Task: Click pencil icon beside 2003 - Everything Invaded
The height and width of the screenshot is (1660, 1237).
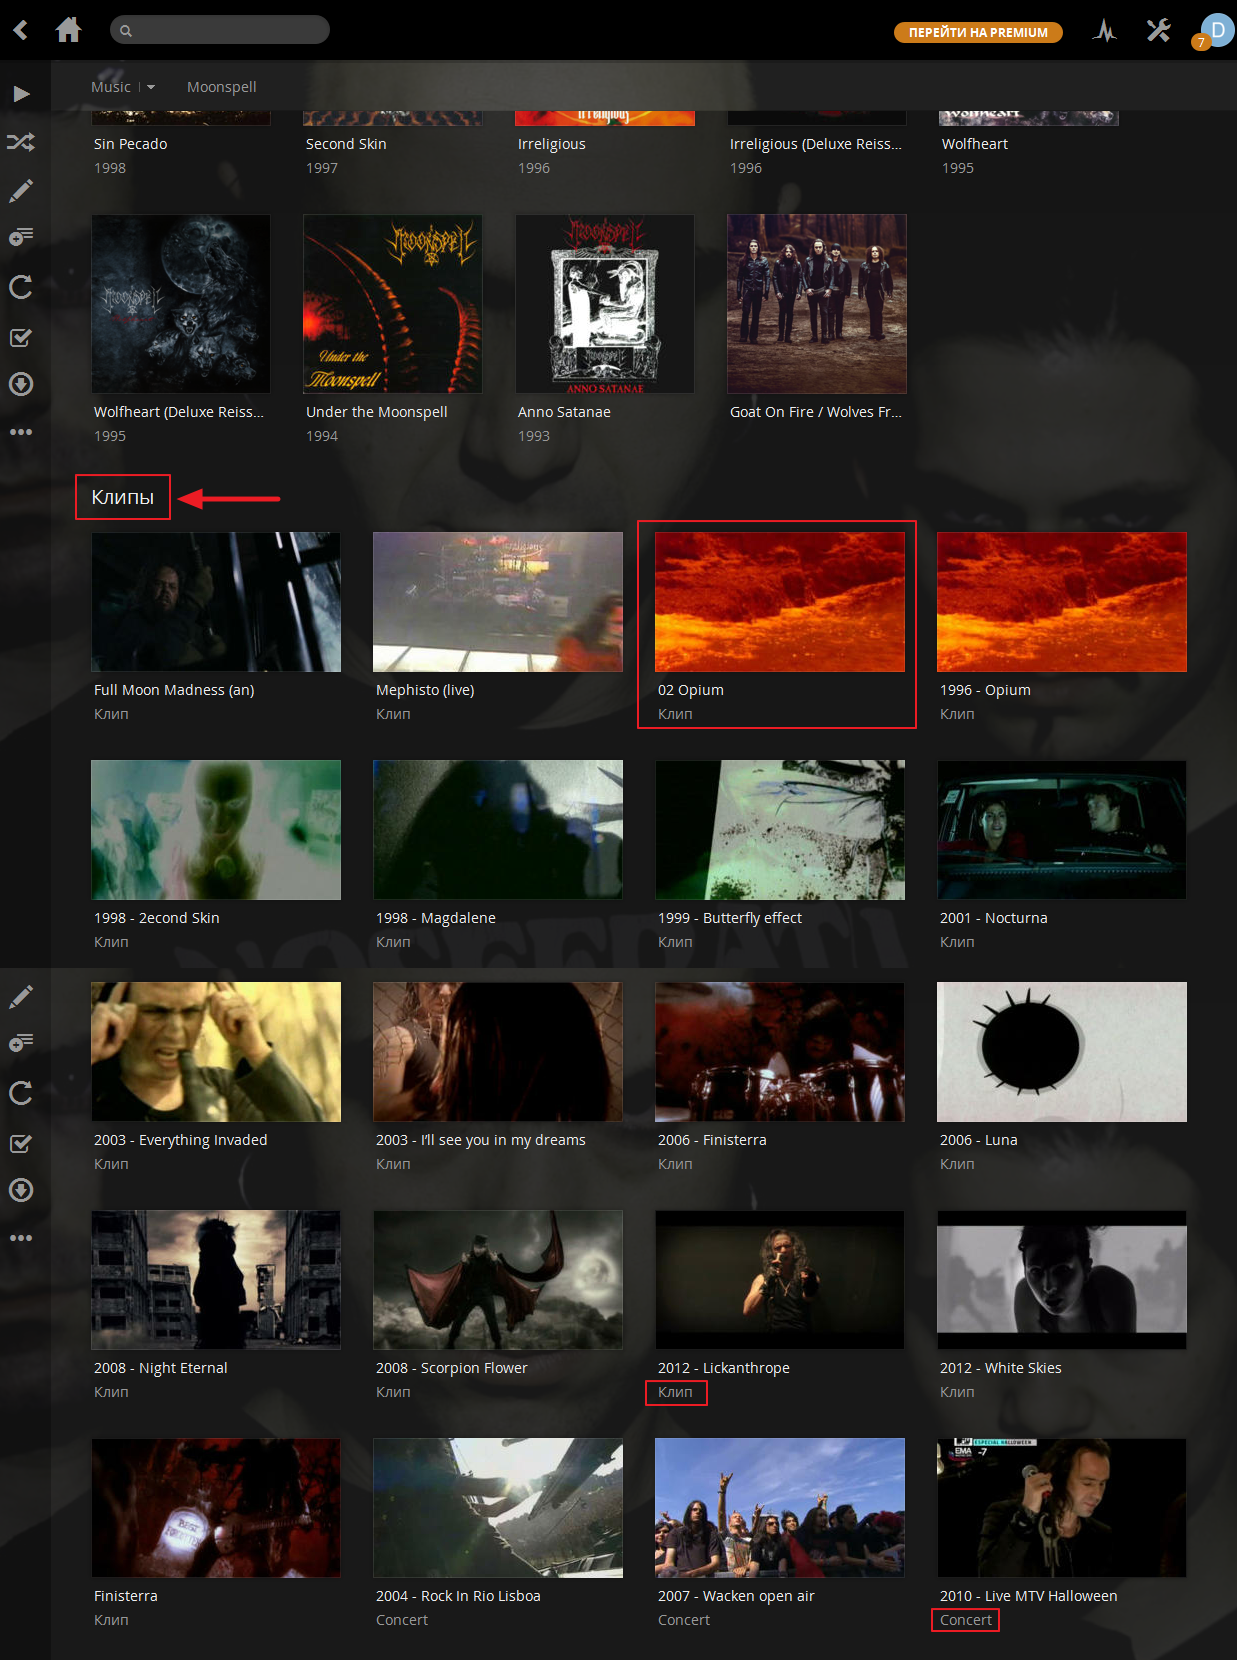Action: tap(21, 996)
